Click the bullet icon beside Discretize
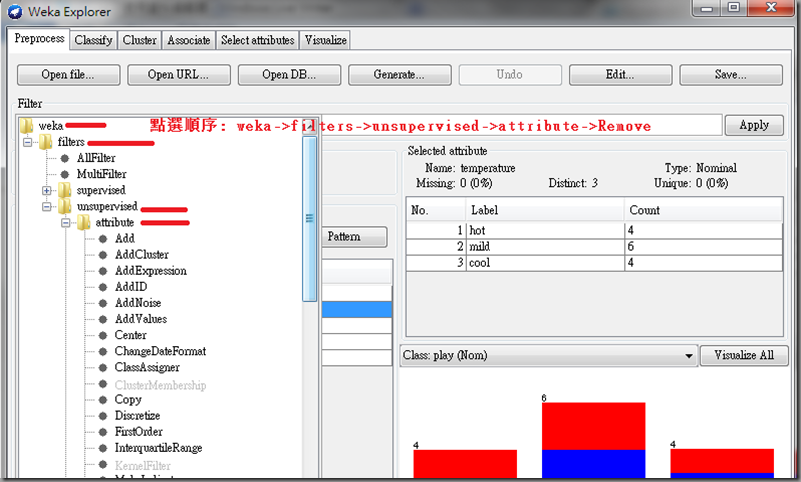 click(x=103, y=416)
